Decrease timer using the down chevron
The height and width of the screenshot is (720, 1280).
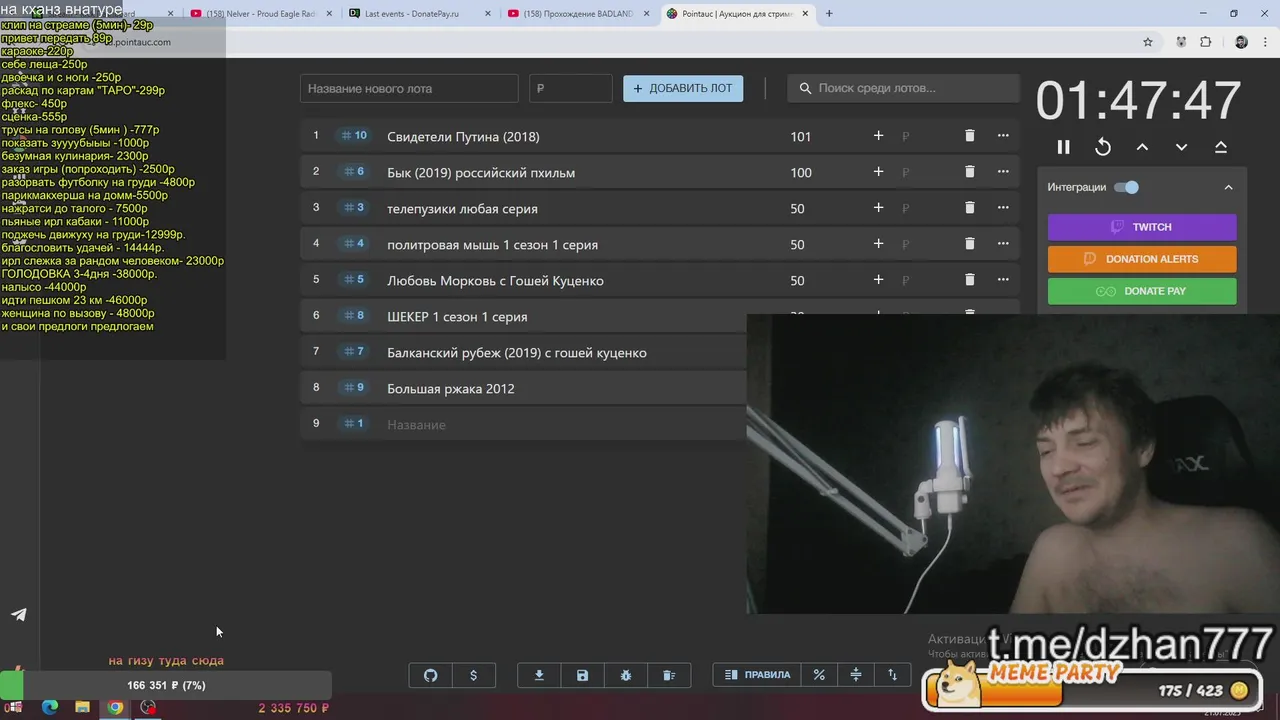click(x=1181, y=147)
